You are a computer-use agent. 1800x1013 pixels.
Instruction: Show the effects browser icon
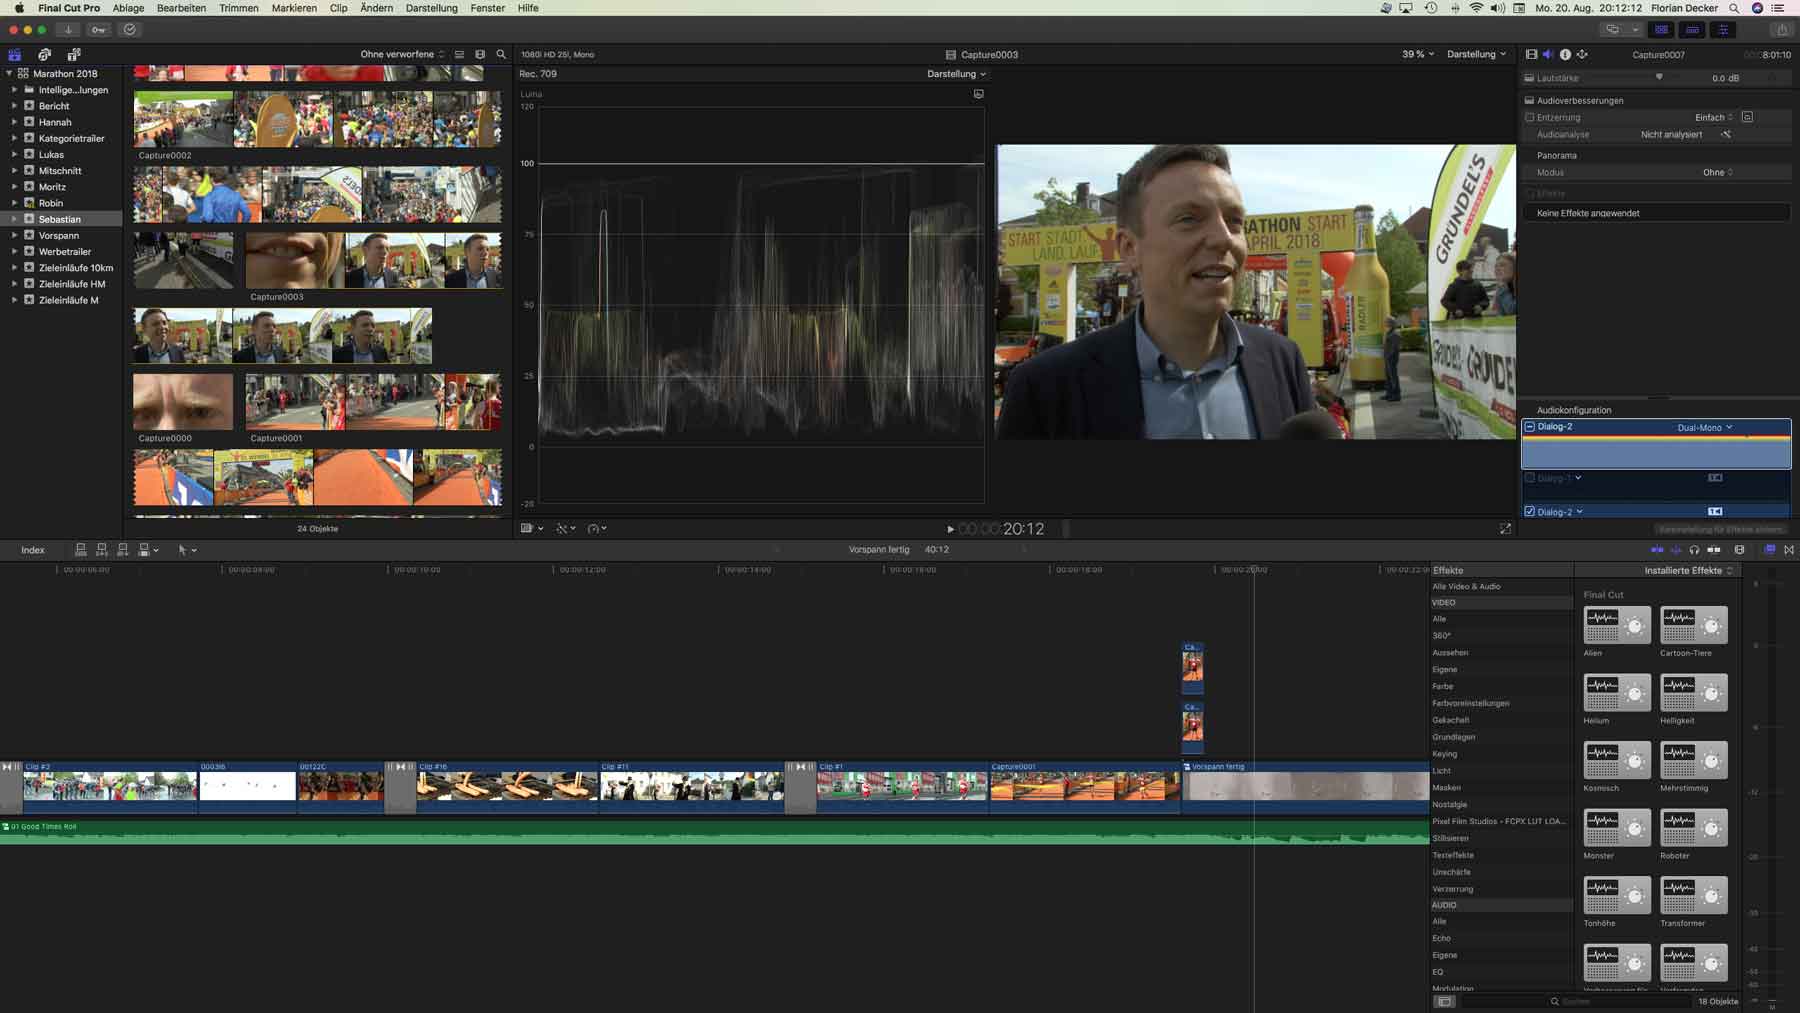pyautogui.click(x=1770, y=550)
